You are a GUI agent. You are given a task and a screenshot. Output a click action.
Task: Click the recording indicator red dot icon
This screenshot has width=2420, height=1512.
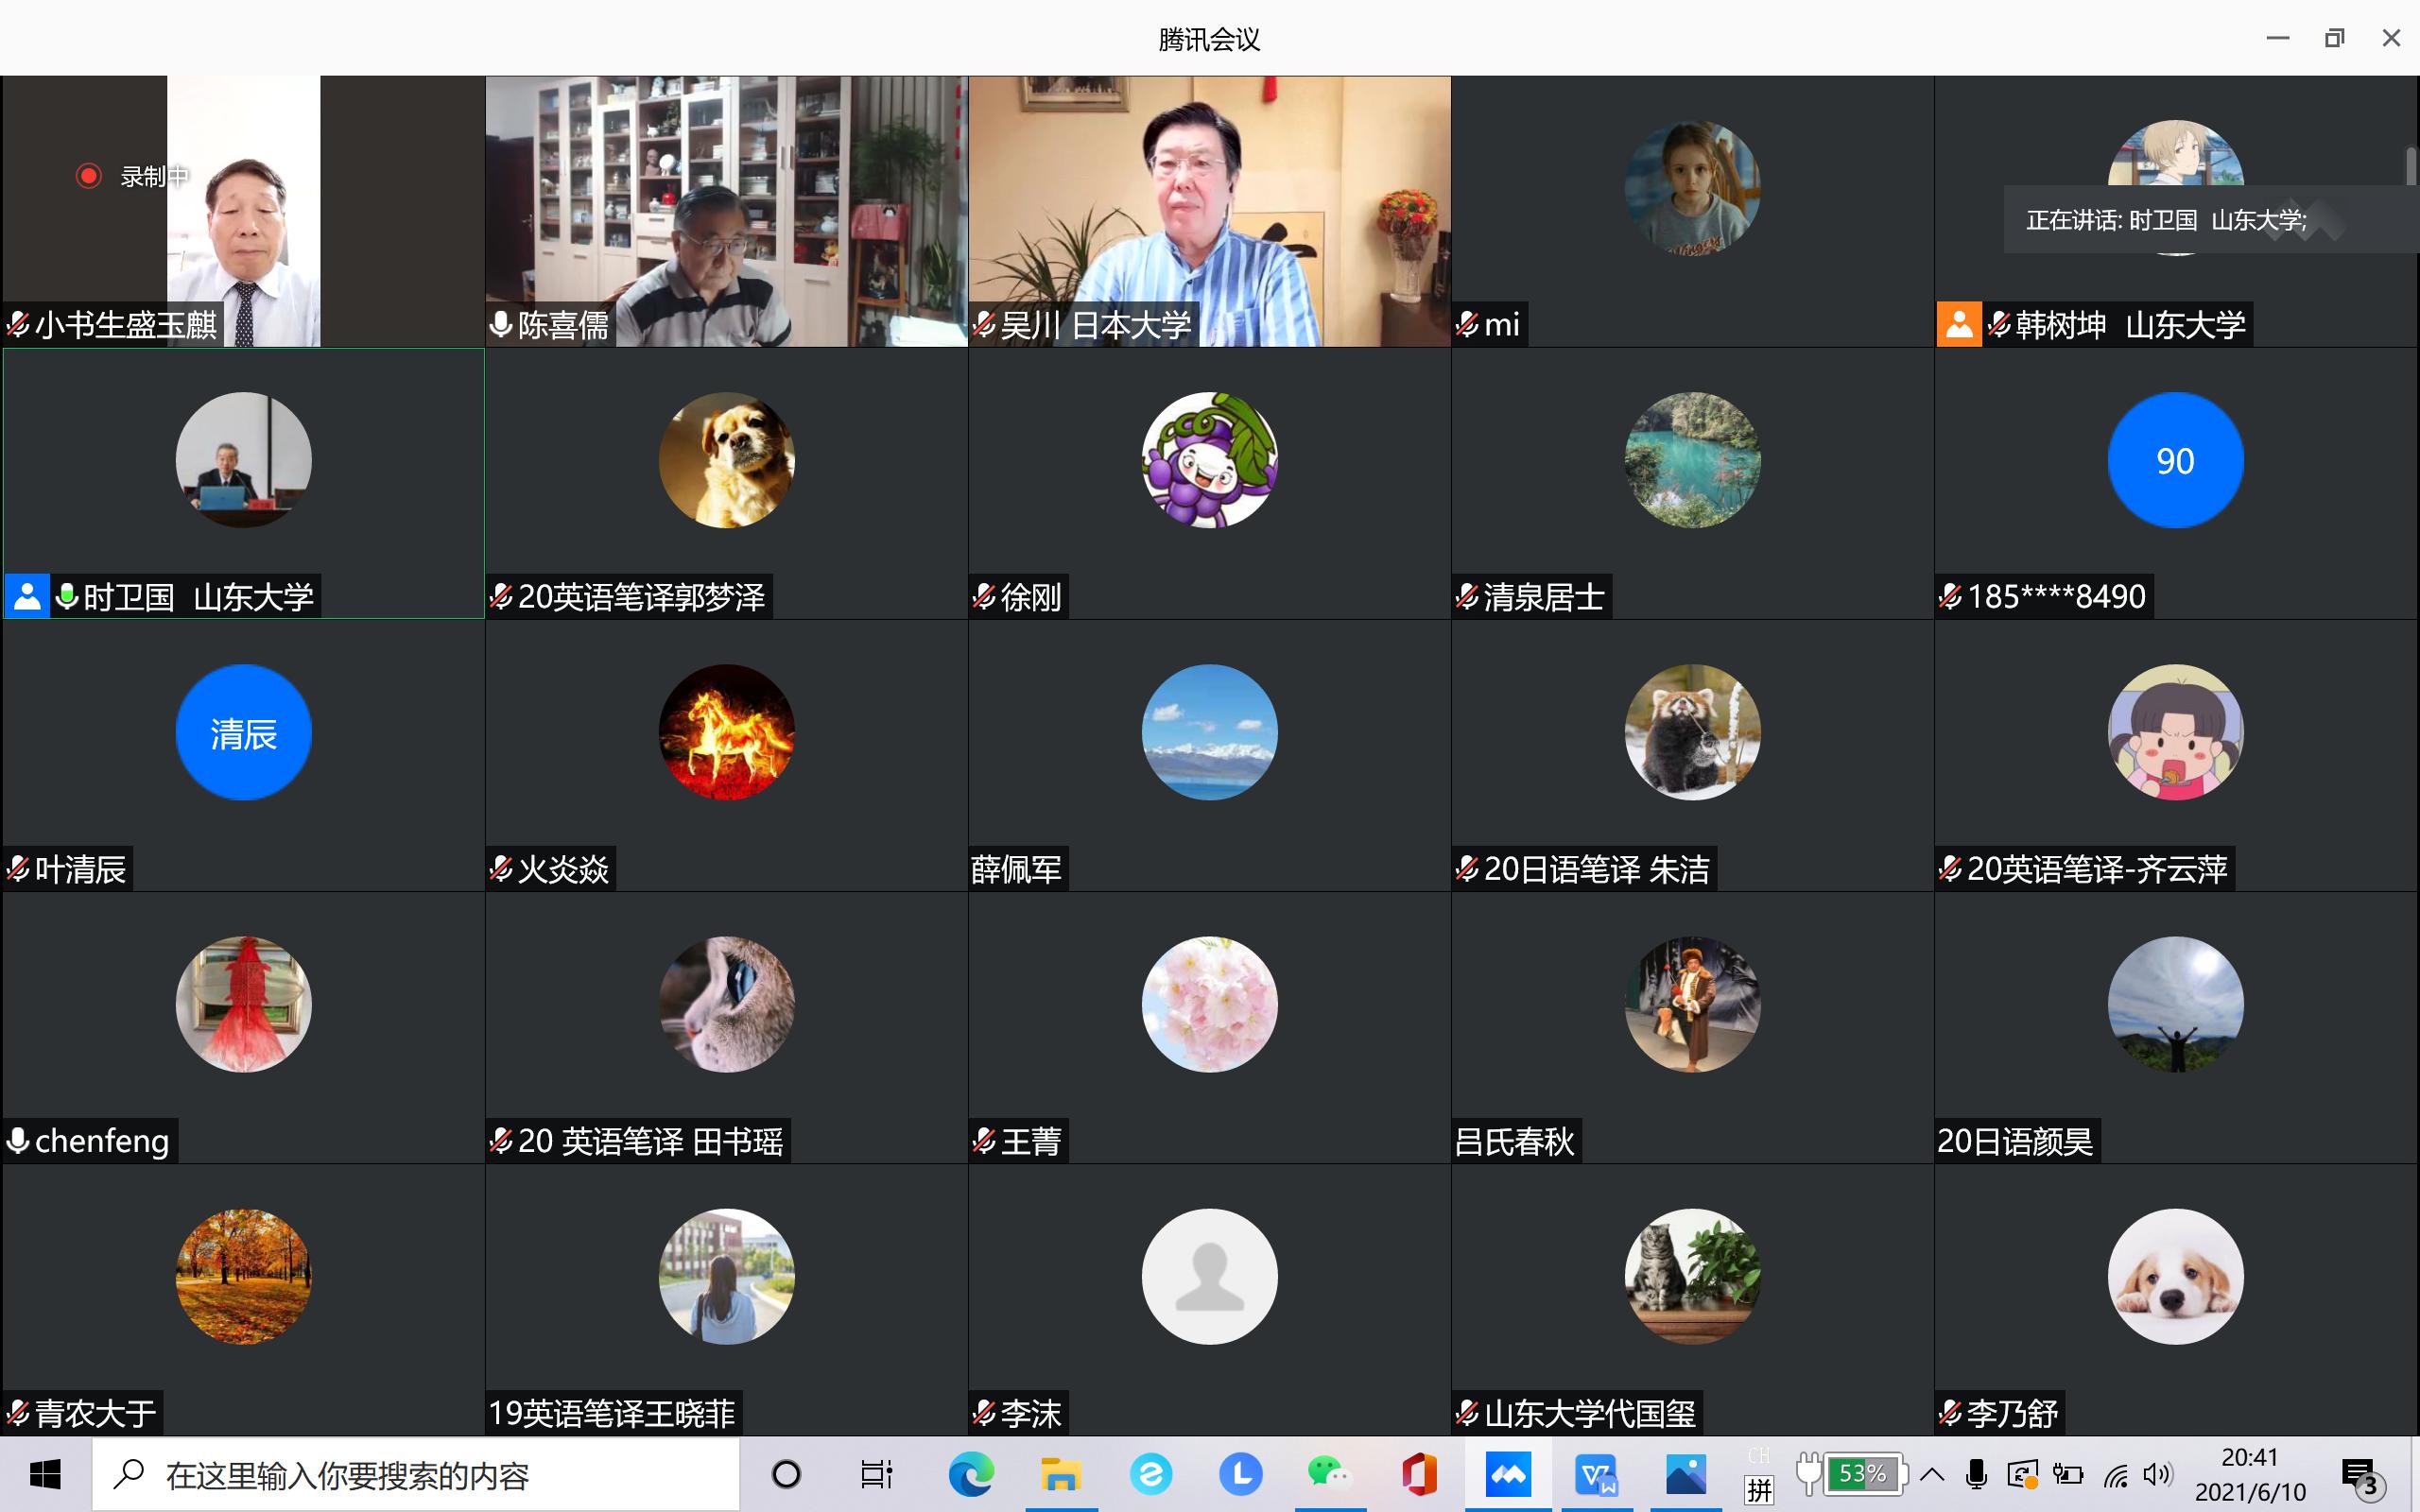tap(89, 177)
